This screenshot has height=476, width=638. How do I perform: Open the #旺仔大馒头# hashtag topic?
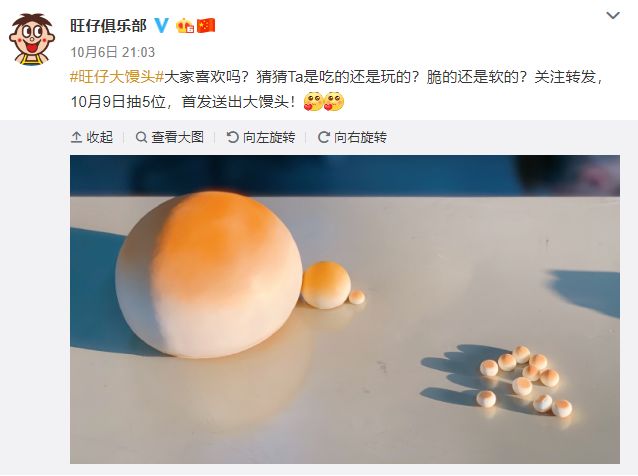117,76
